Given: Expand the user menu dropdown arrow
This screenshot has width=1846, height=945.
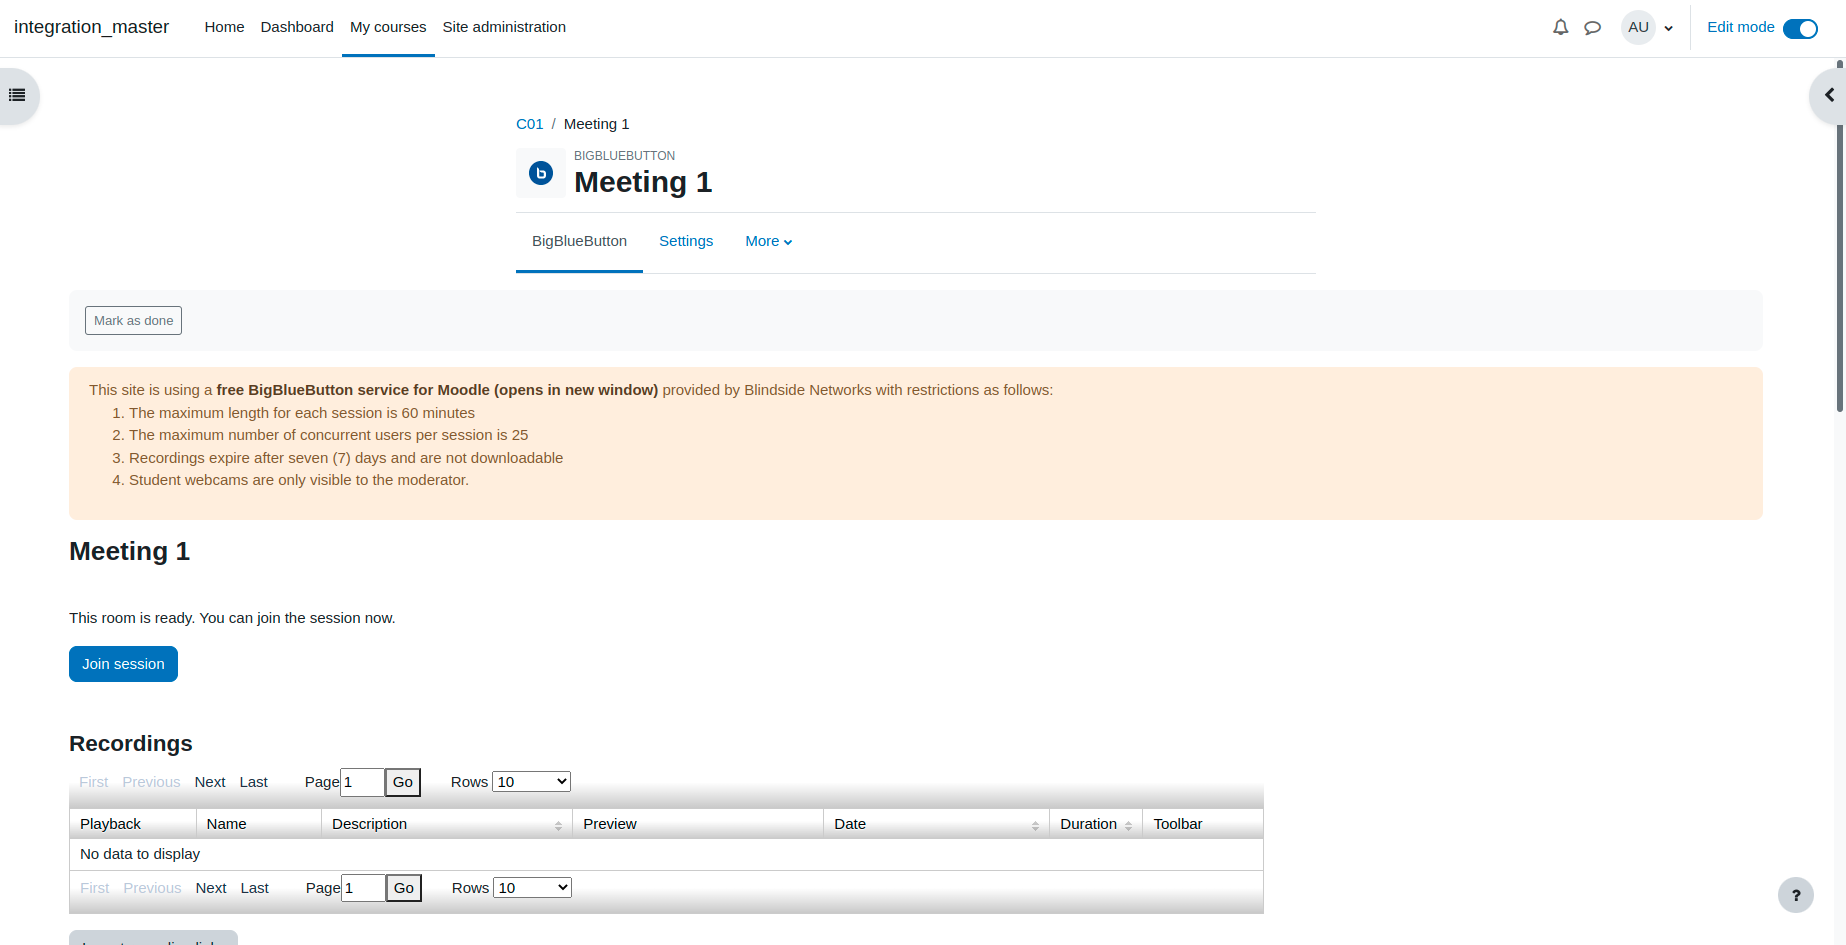Looking at the screenshot, I should (x=1669, y=28).
